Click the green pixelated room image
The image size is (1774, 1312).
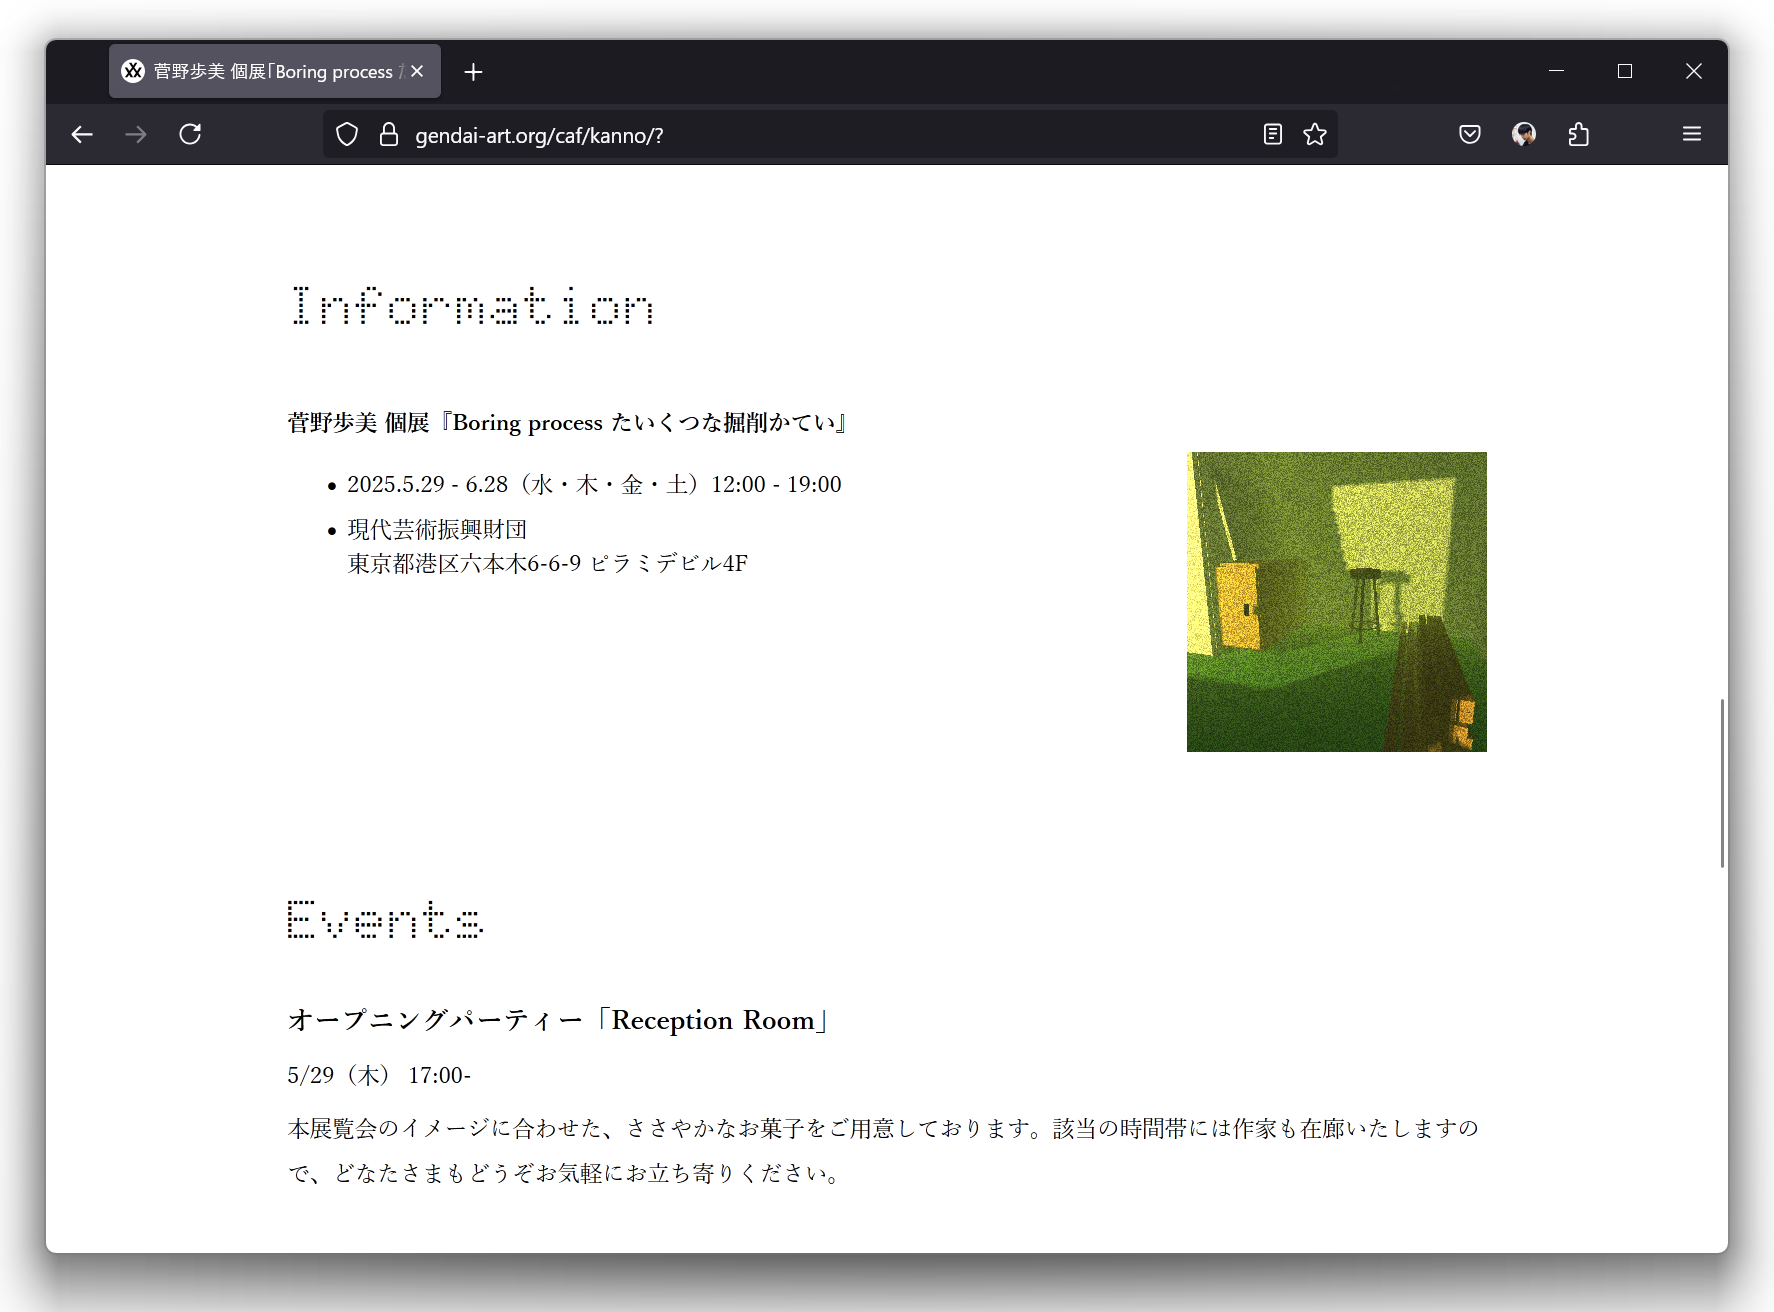click(1336, 602)
